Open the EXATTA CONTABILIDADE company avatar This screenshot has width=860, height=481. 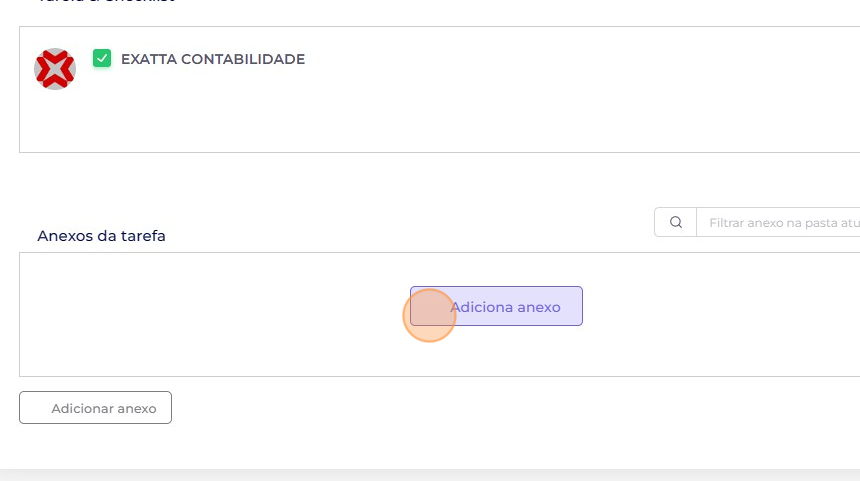click(55, 69)
